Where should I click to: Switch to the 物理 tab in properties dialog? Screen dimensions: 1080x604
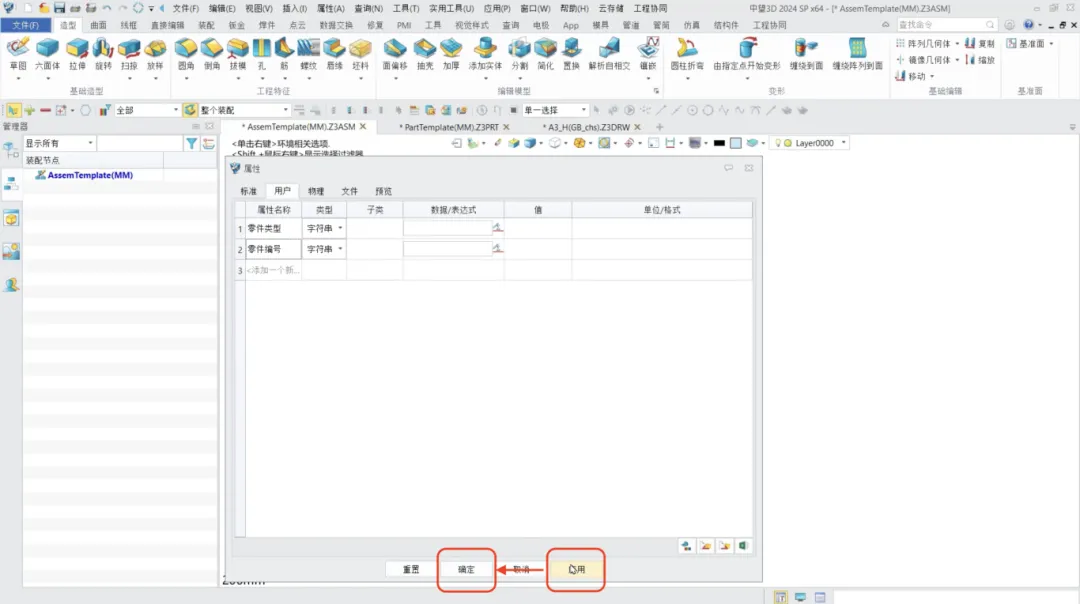click(x=316, y=191)
